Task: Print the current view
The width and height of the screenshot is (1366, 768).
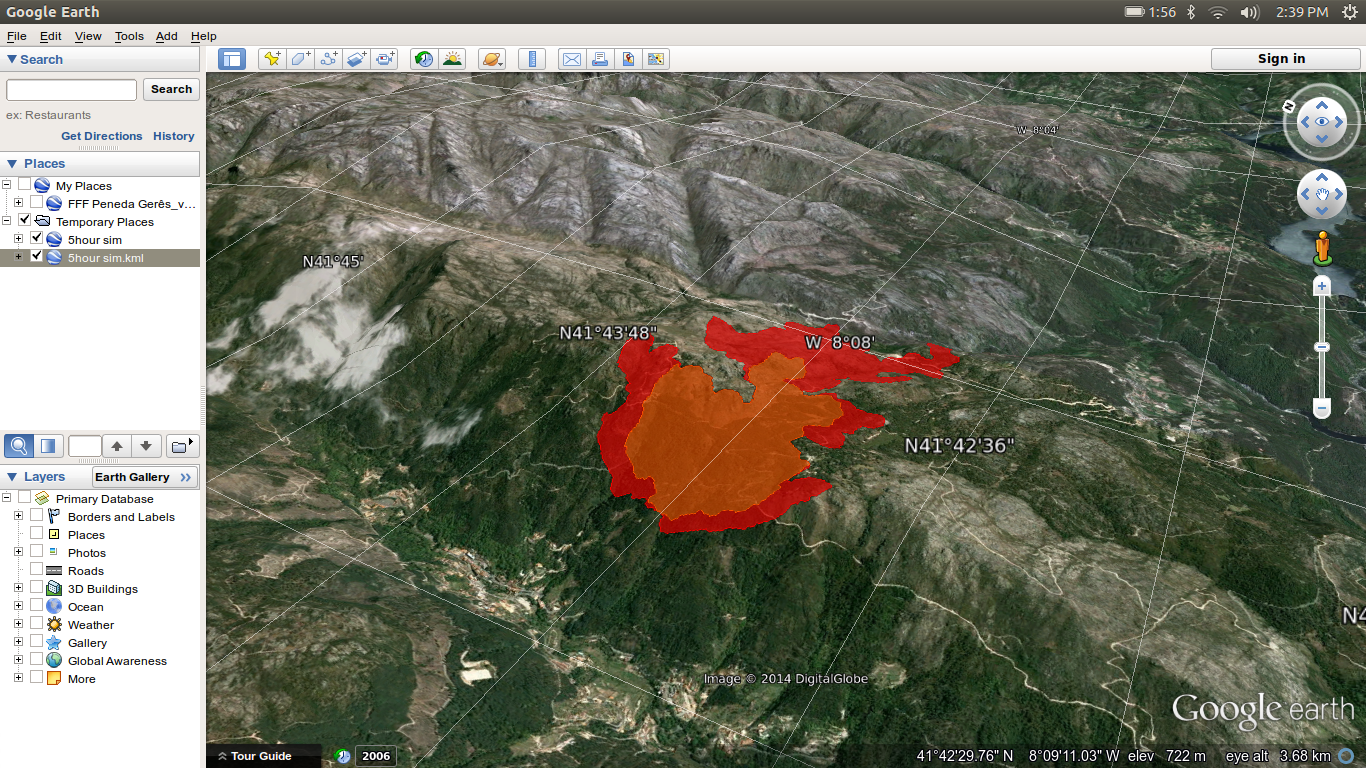Action: coord(600,59)
